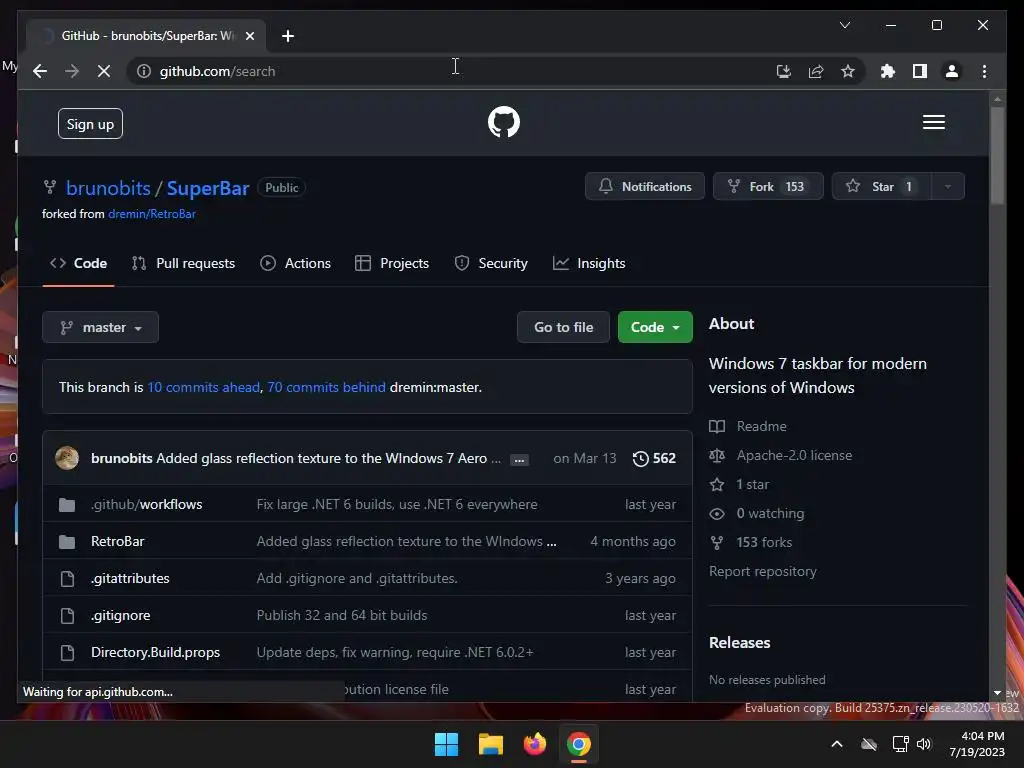Open brunobits owner link

tap(108, 188)
